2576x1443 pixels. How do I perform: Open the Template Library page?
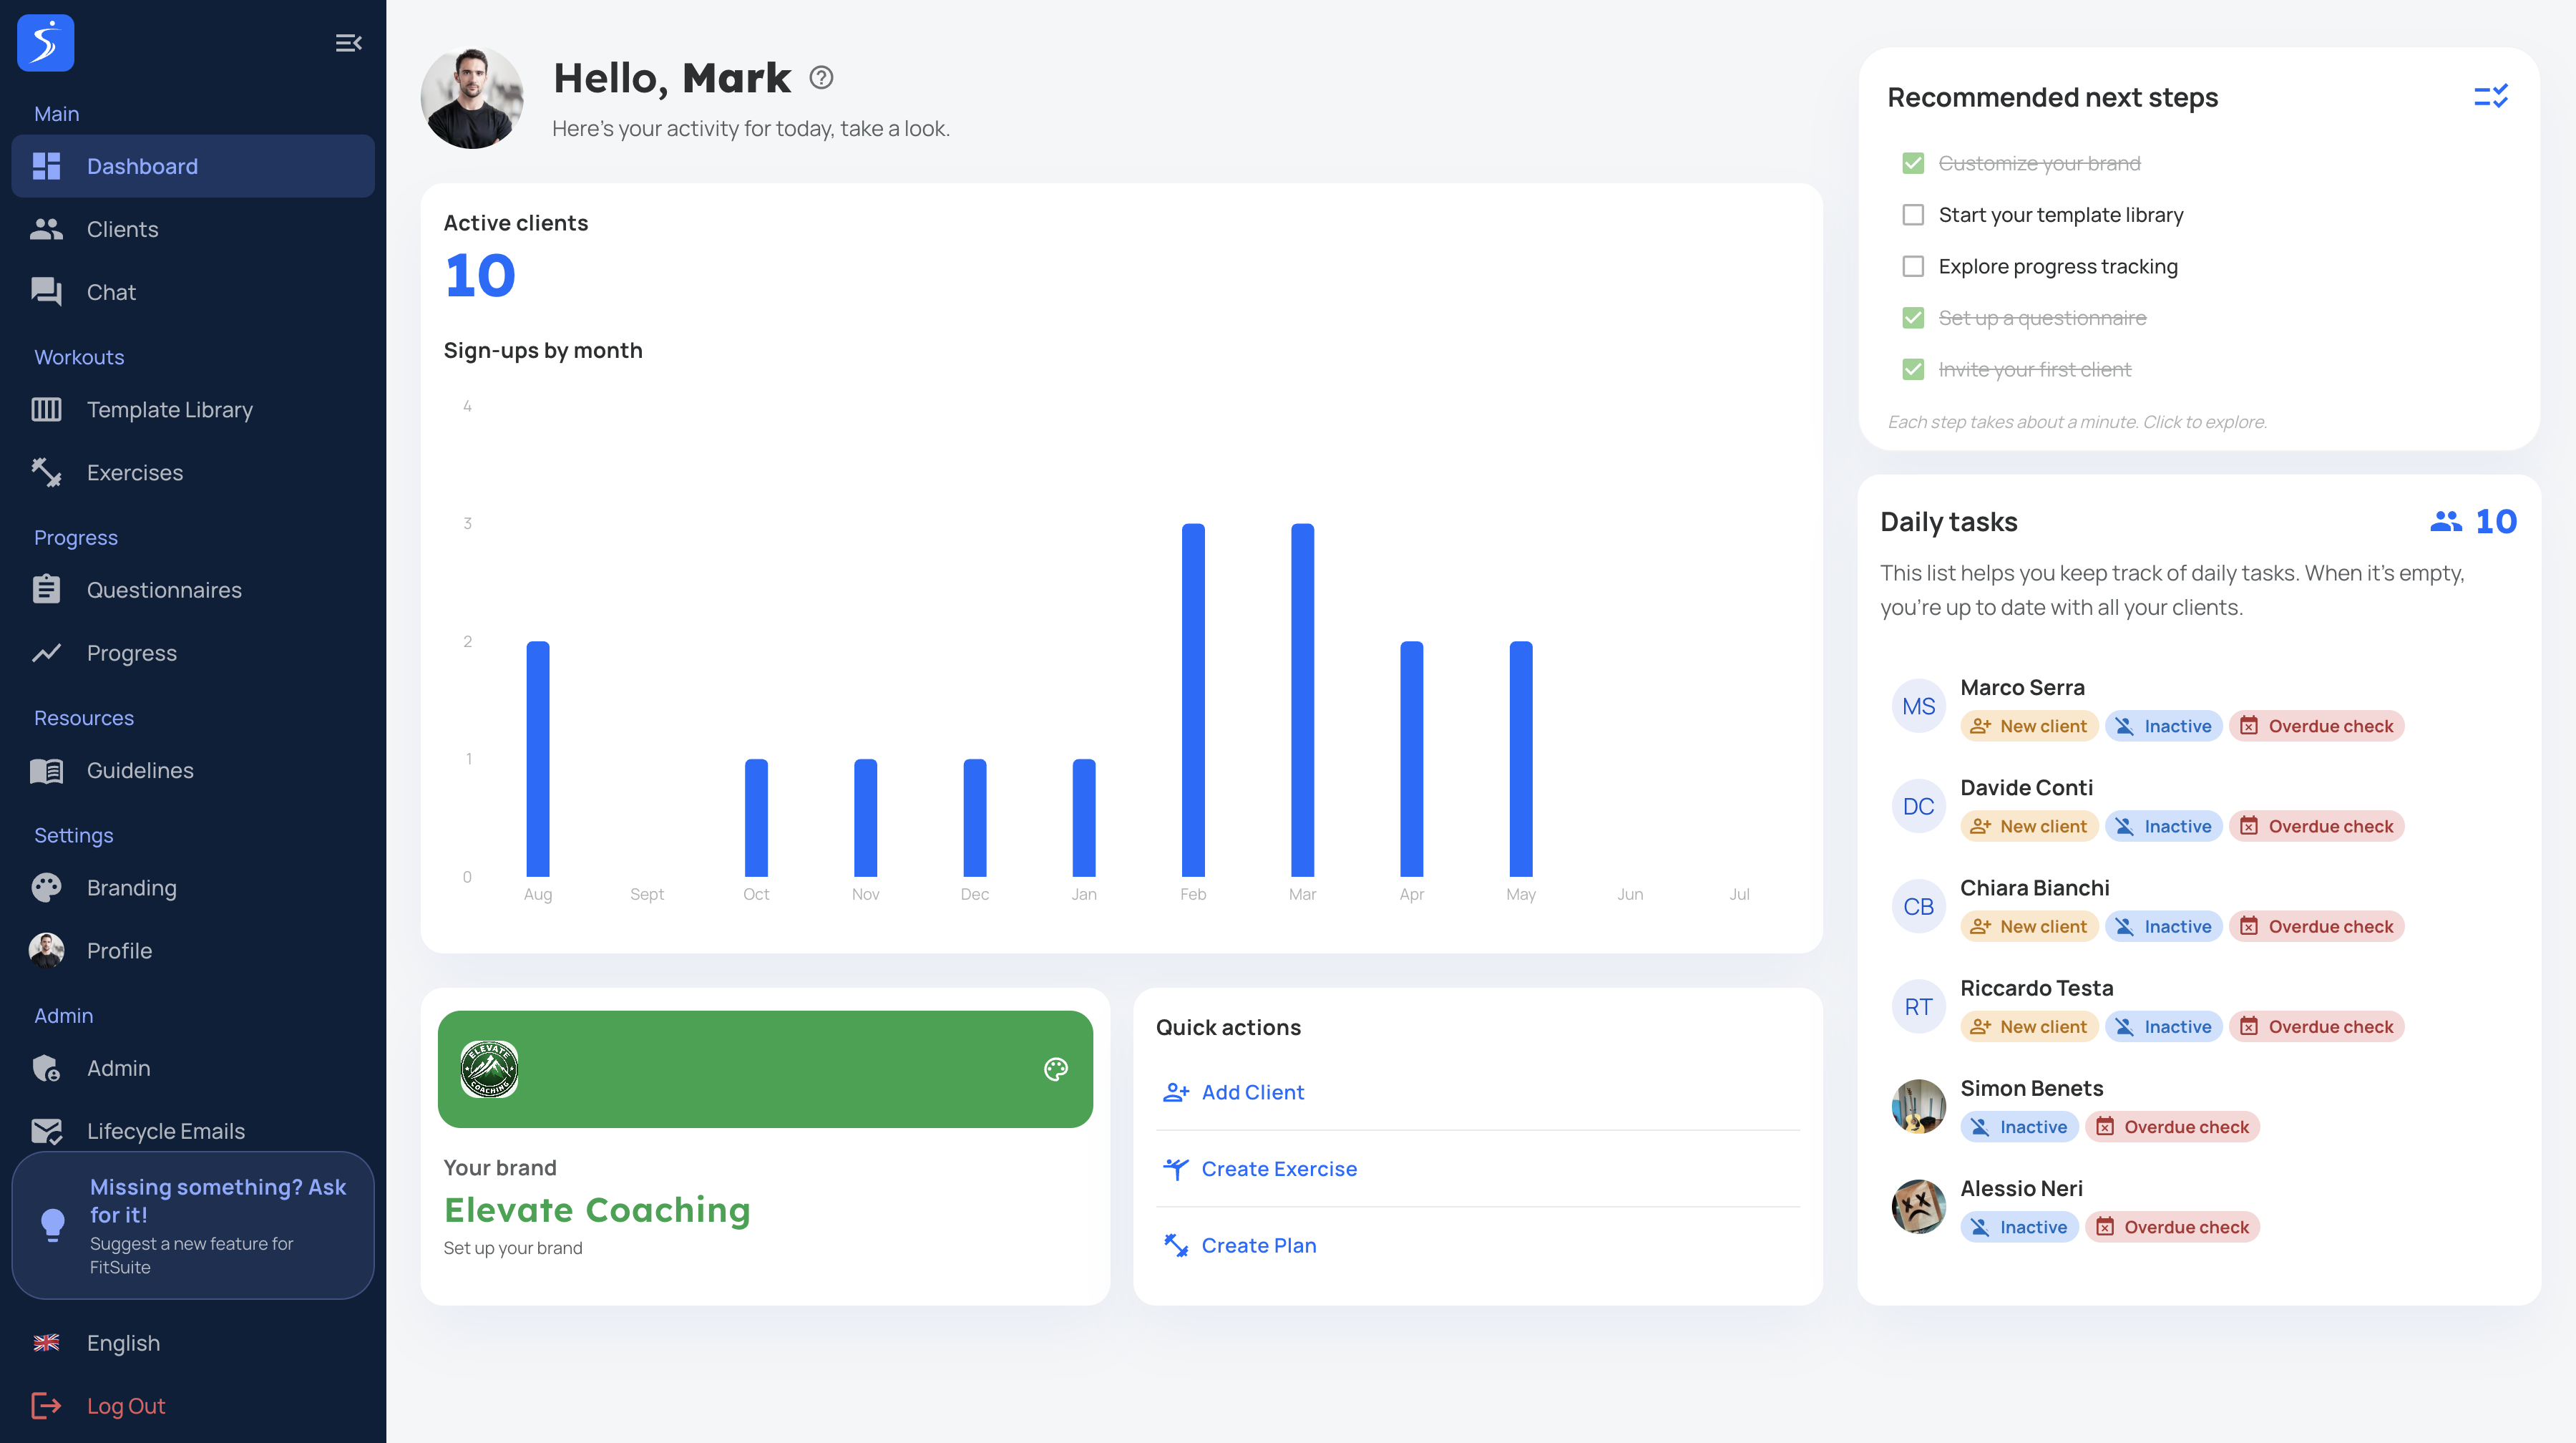(193, 410)
